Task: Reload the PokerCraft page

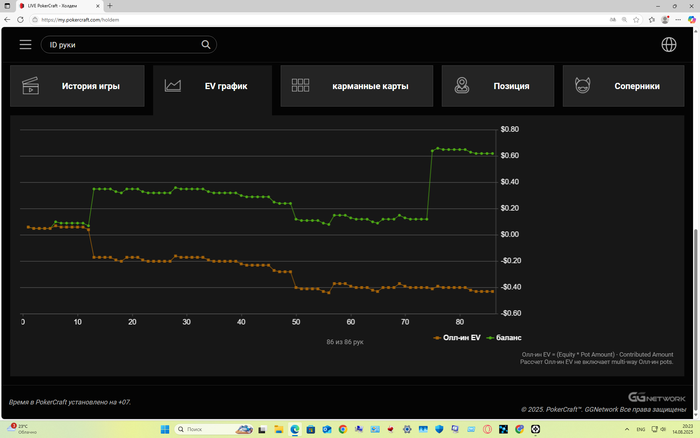Action: [20, 20]
